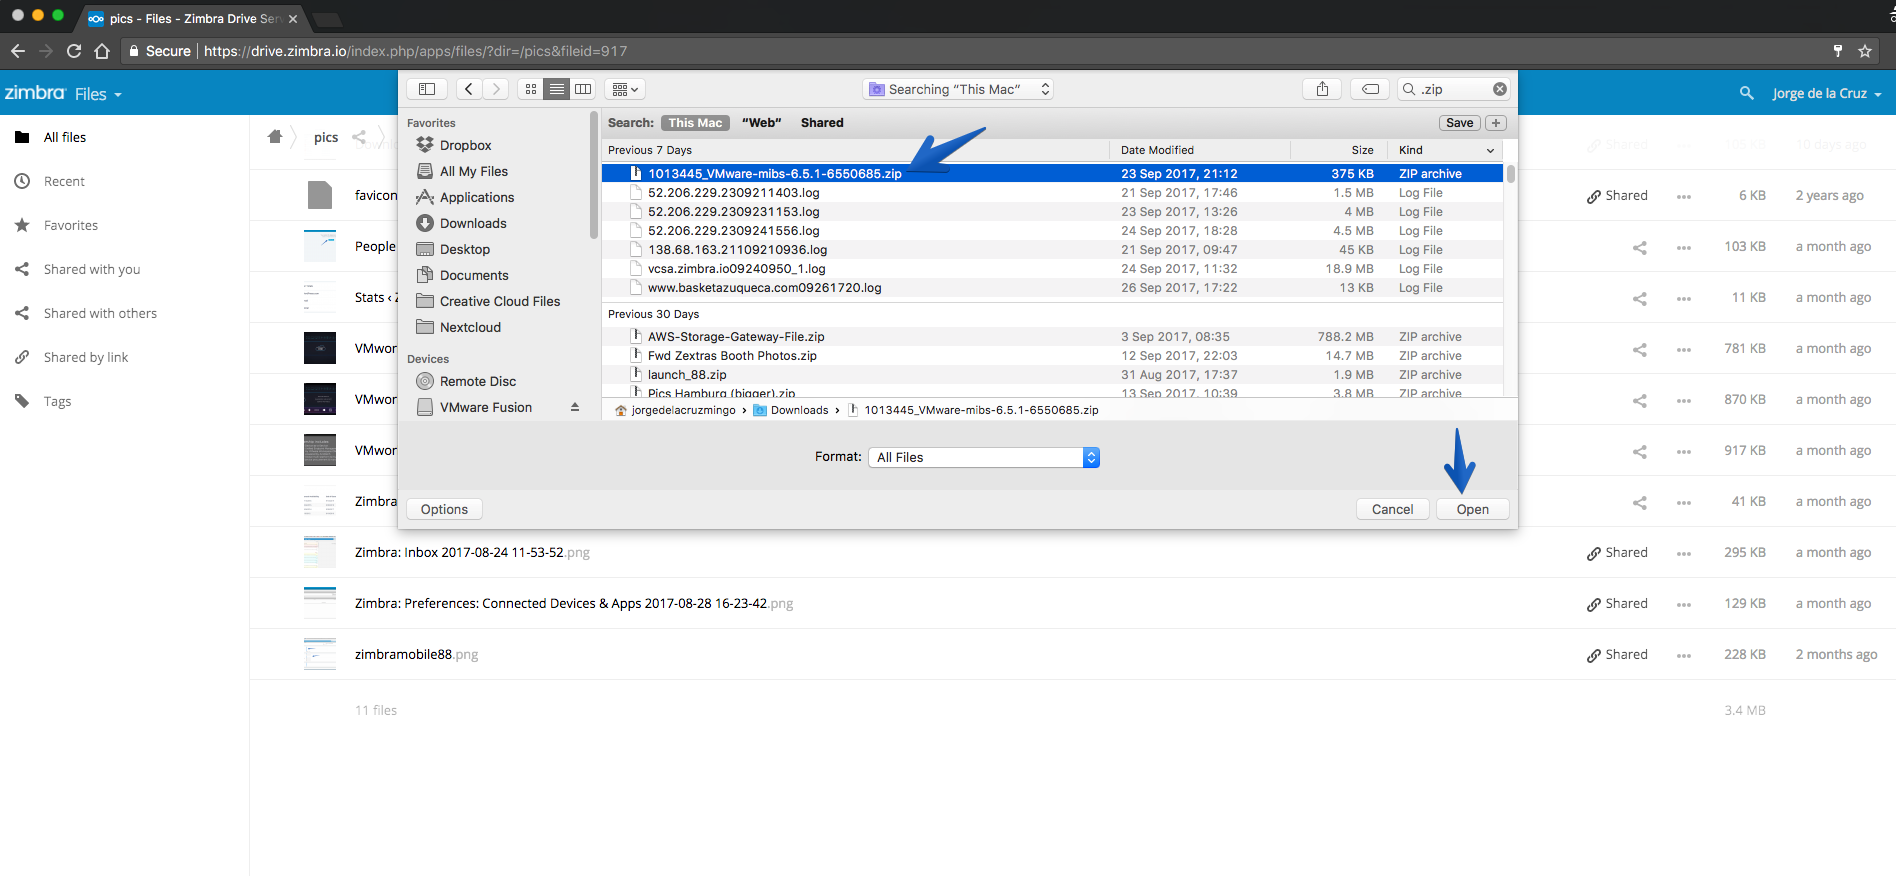Go to the browser home page

pos(102,51)
